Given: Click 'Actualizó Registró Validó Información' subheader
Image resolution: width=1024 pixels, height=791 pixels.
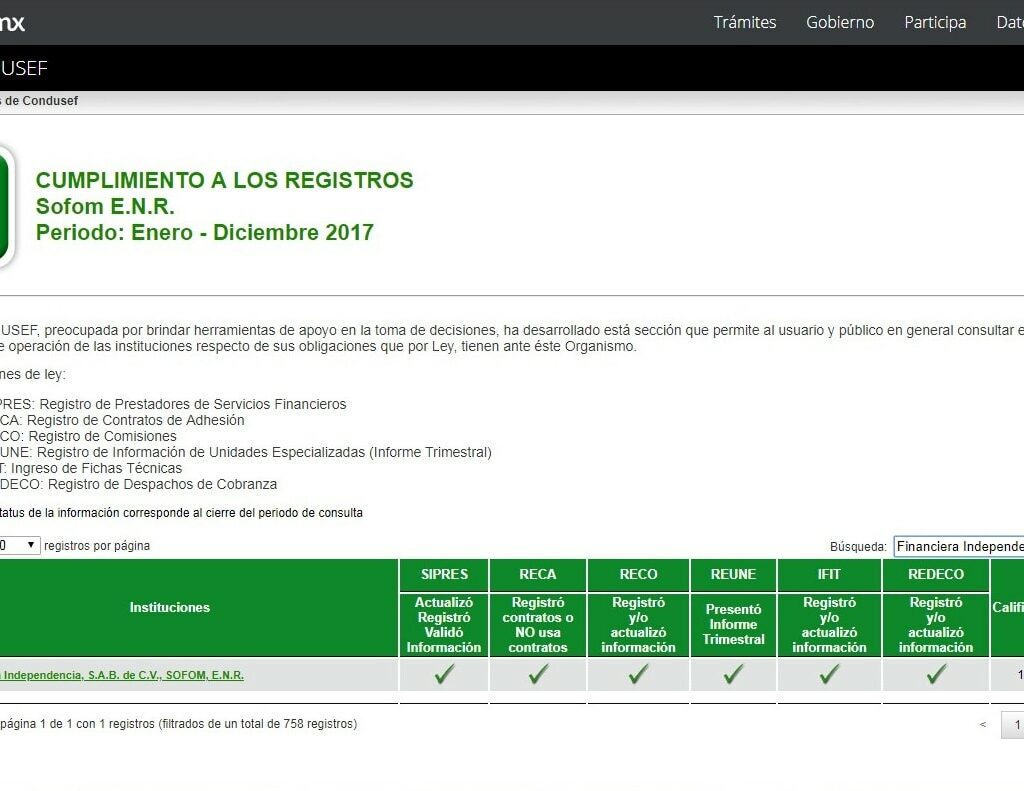Looking at the screenshot, I should [444, 624].
